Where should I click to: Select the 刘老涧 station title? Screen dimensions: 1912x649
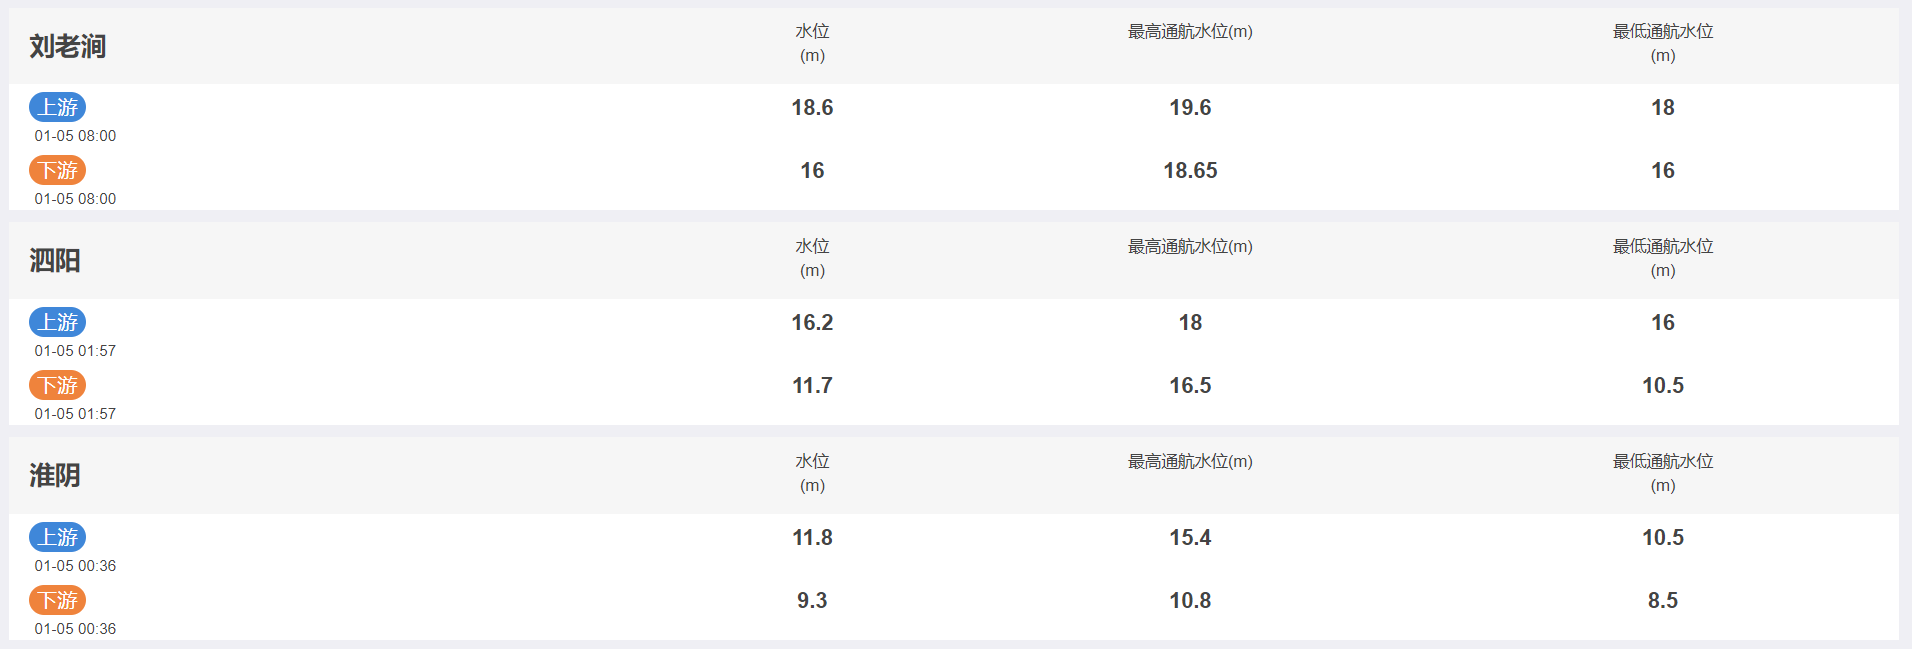coord(67,46)
